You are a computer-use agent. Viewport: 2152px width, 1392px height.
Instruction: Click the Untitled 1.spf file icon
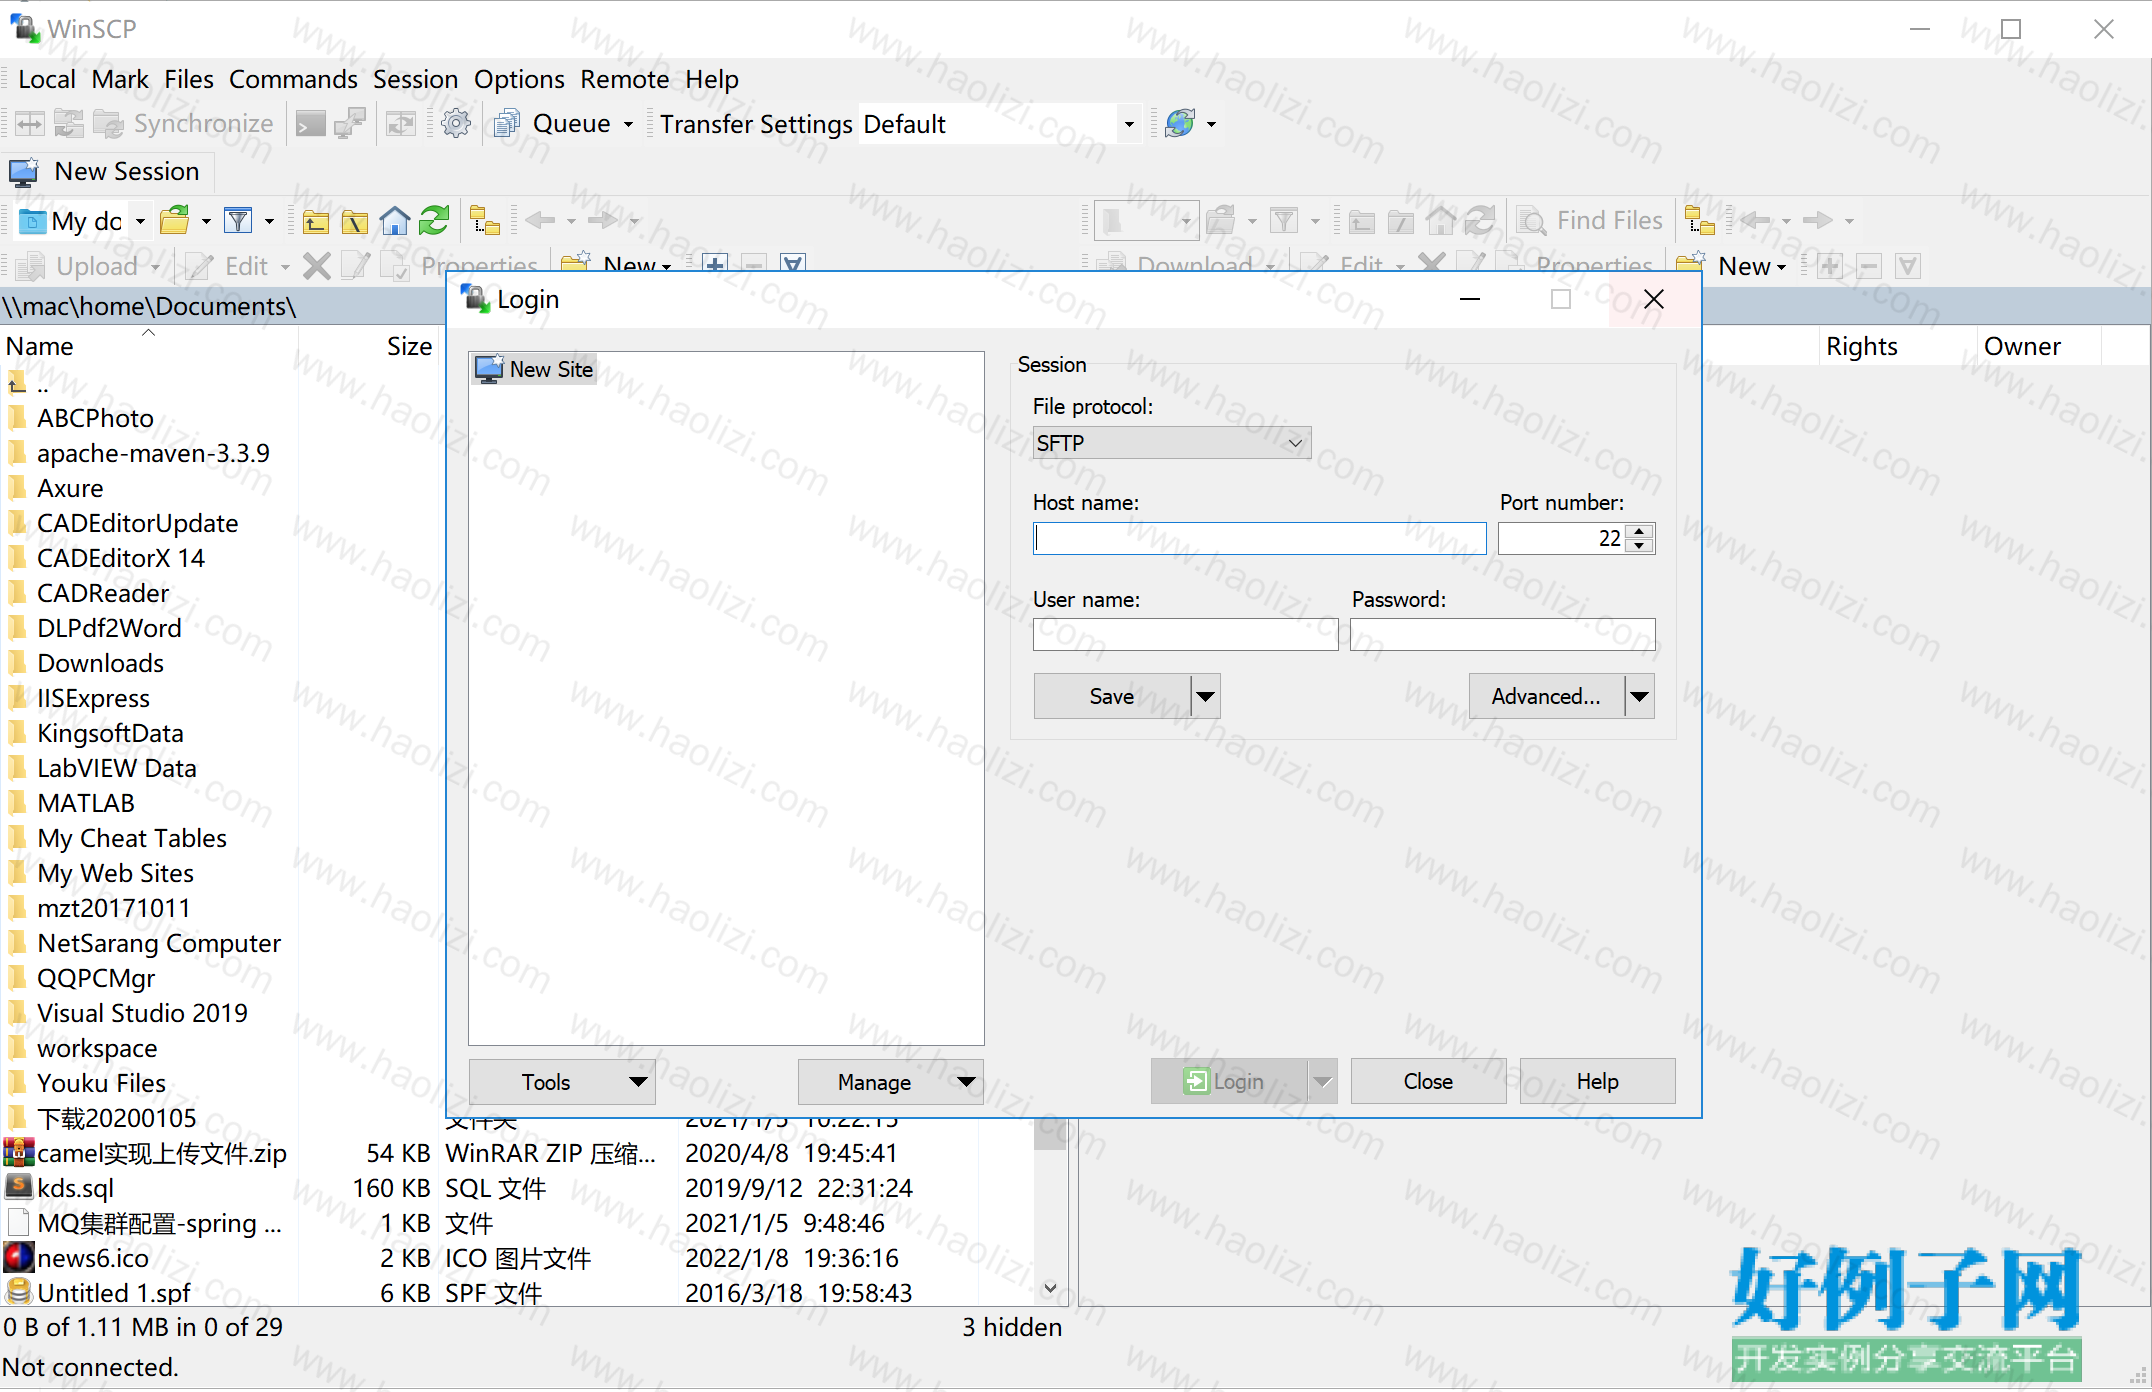pyautogui.click(x=19, y=1293)
